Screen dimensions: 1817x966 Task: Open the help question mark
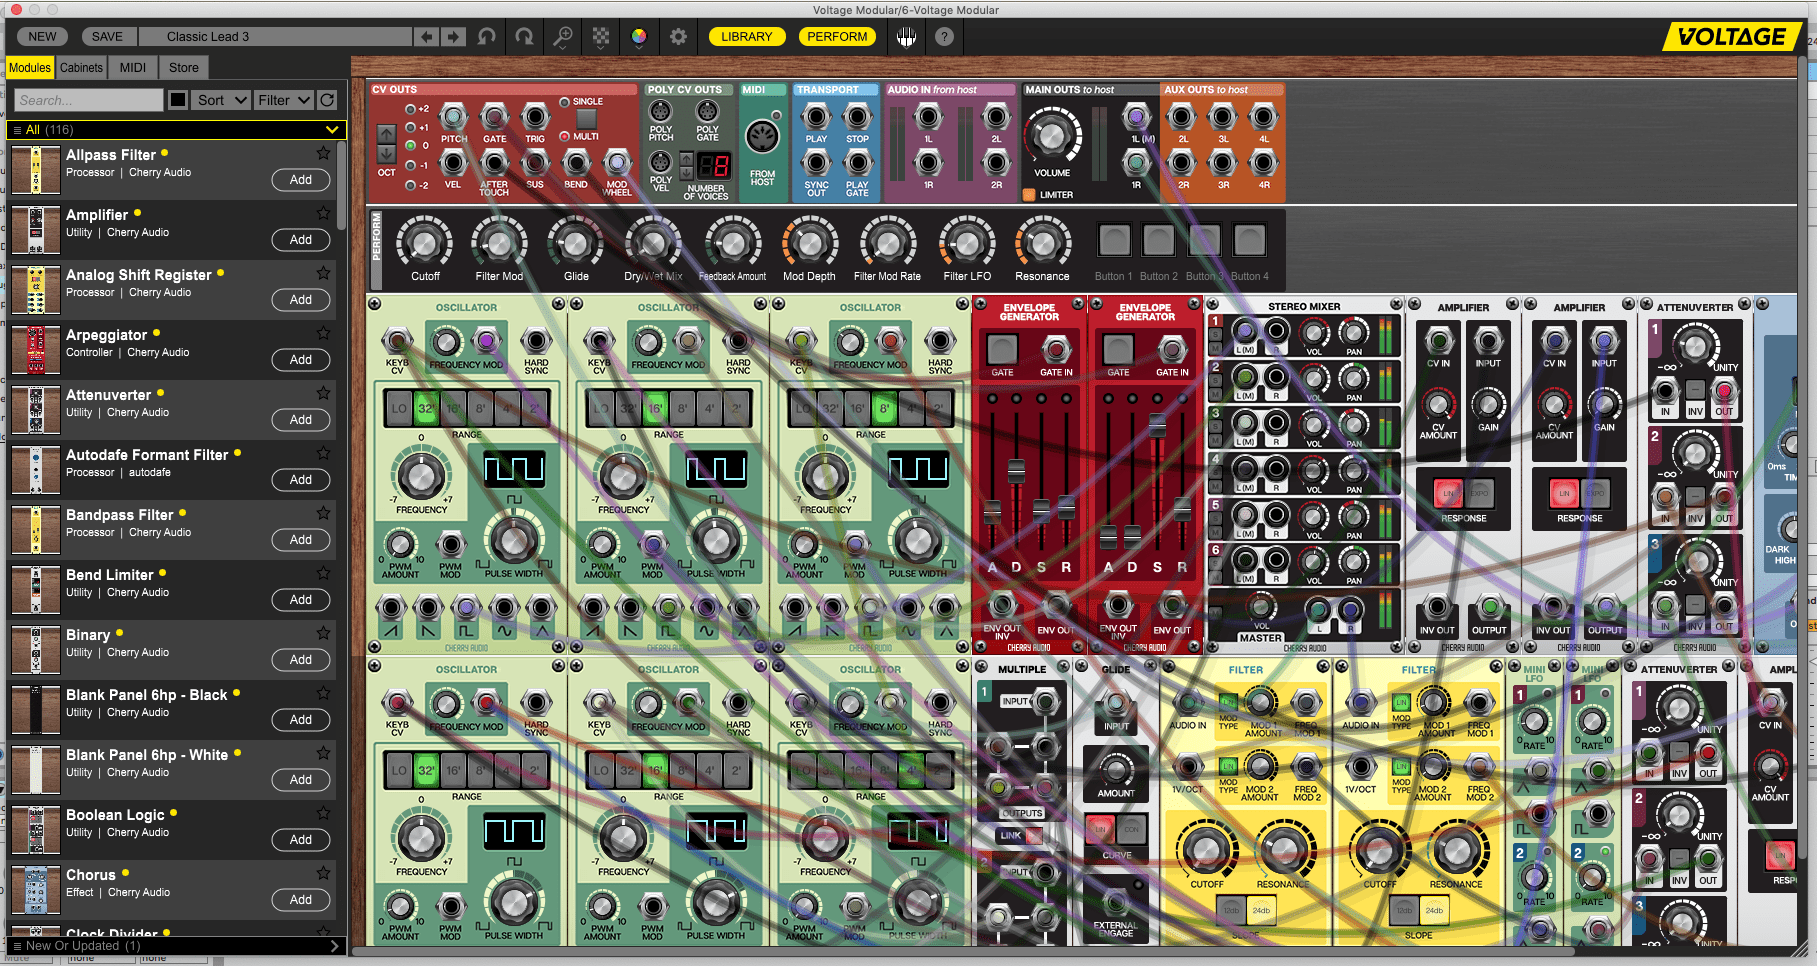(x=944, y=37)
